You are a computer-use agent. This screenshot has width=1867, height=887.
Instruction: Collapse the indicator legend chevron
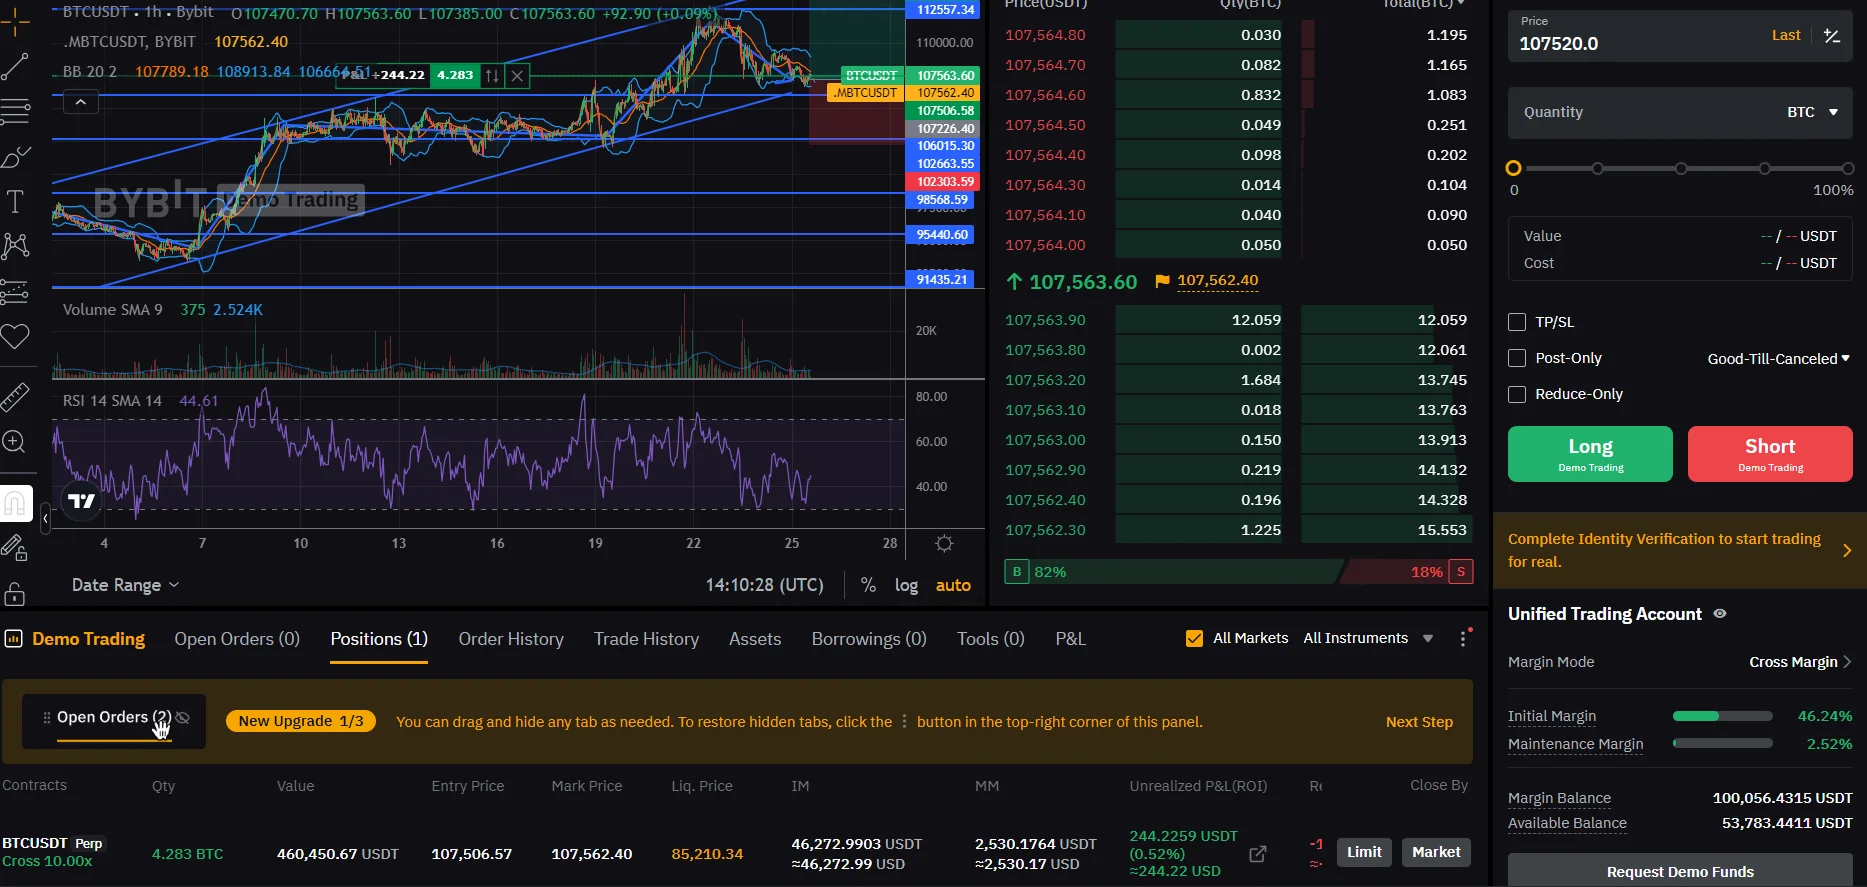81,102
